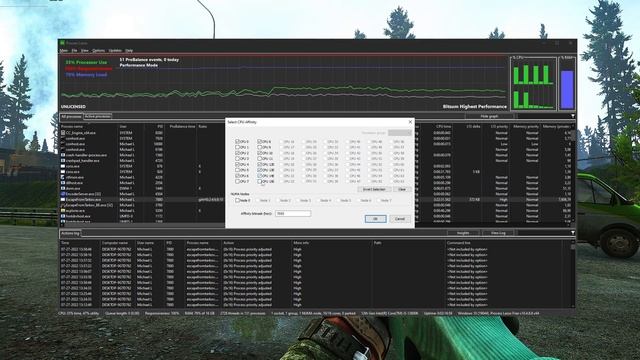
Task: Click the Clear button in affinity dialog
Action: point(402,189)
